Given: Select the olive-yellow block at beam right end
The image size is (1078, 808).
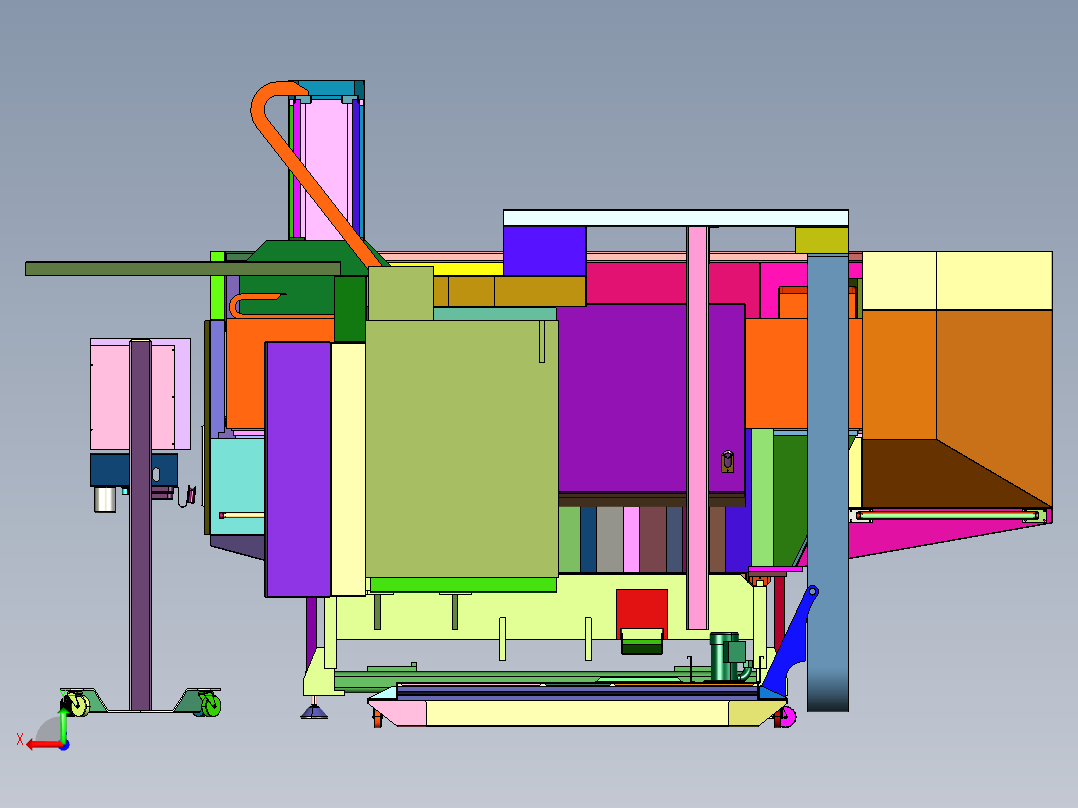Looking at the screenshot, I should coord(822,241).
